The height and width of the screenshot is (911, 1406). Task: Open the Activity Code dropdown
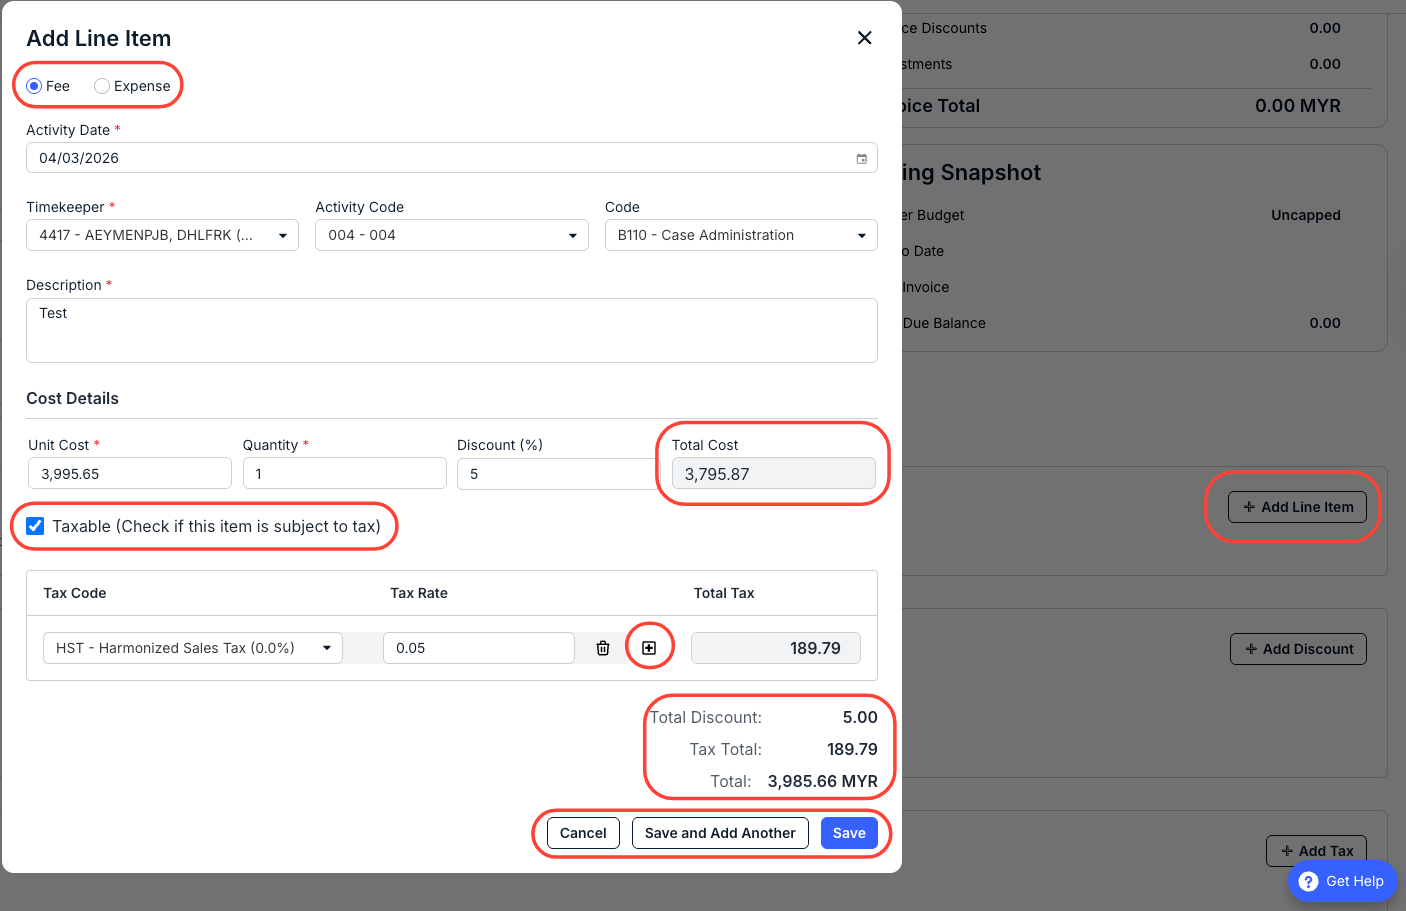coord(452,235)
